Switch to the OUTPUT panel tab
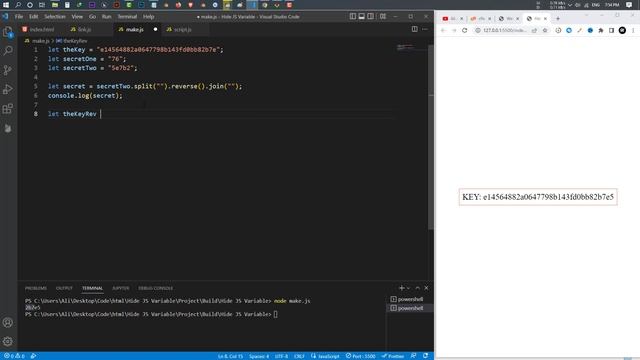The height and width of the screenshot is (360, 640). click(x=64, y=288)
